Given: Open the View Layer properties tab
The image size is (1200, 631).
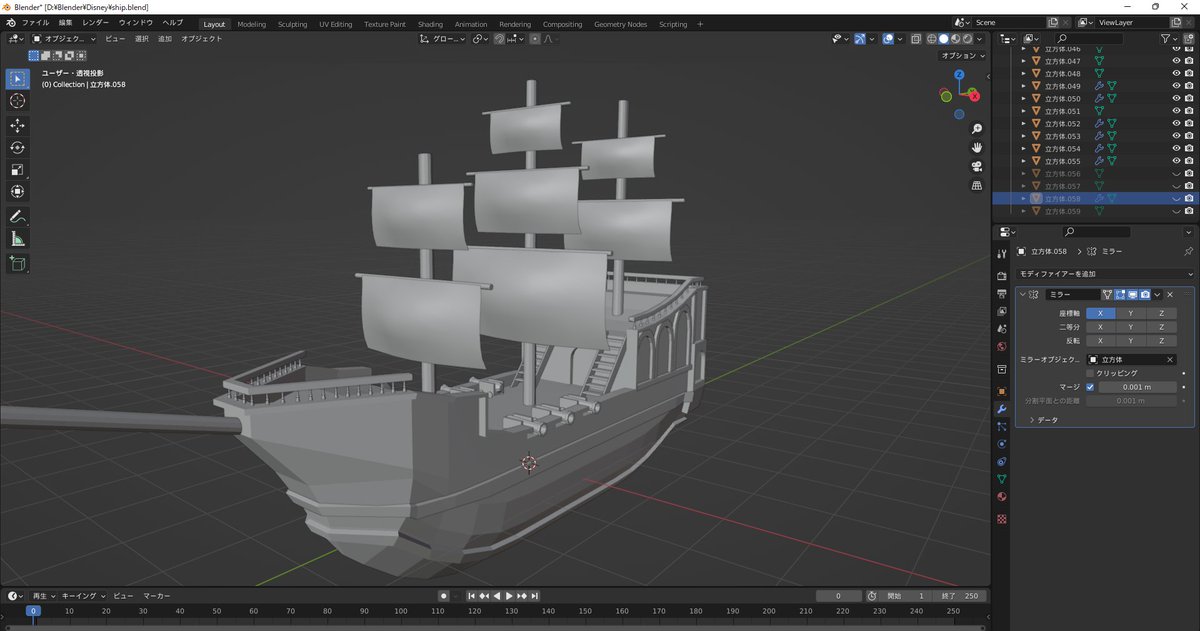Looking at the screenshot, I should tap(1001, 311).
